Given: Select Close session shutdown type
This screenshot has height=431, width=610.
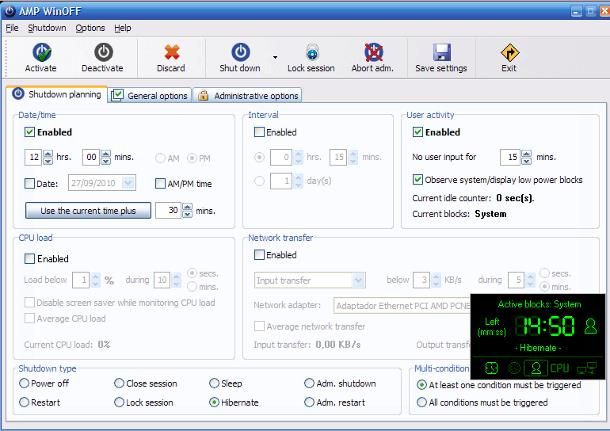Looking at the screenshot, I should coord(119,383).
